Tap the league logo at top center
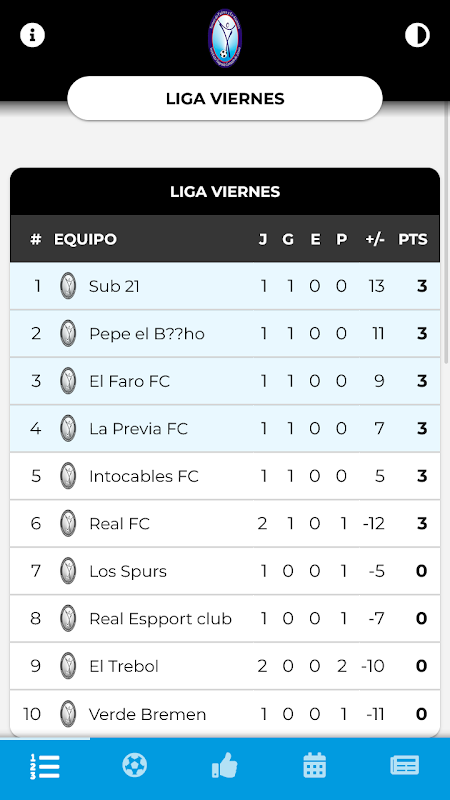The image size is (450, 800). (x=225, y=39)
